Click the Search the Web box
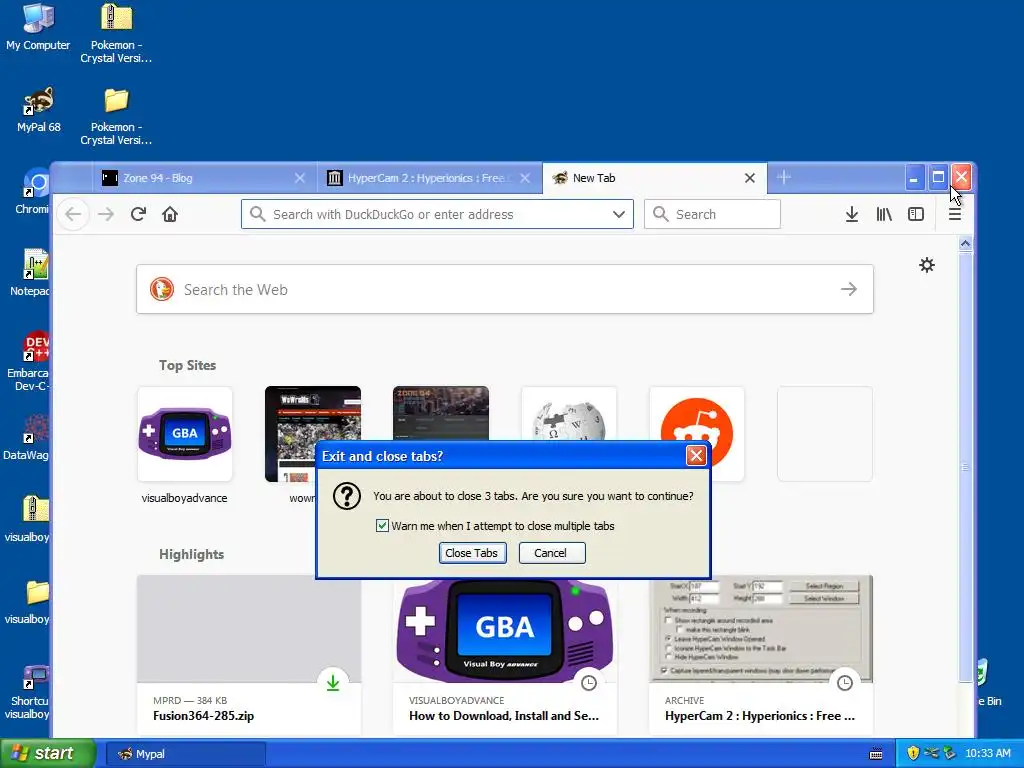Viewport: 1024px width, 768px height. point(505,289)
